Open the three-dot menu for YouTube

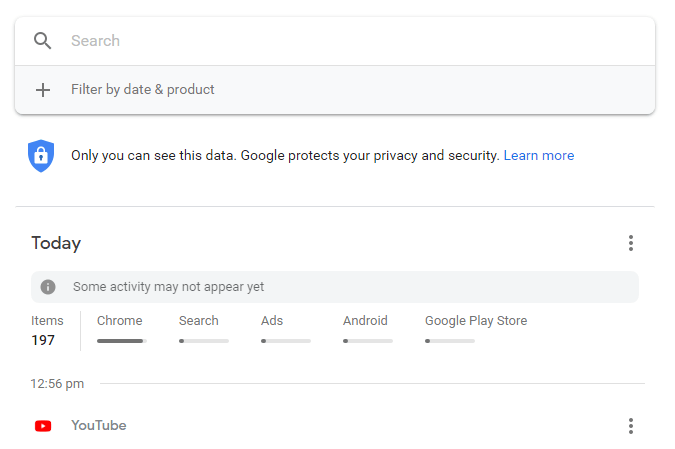(630, 426)
